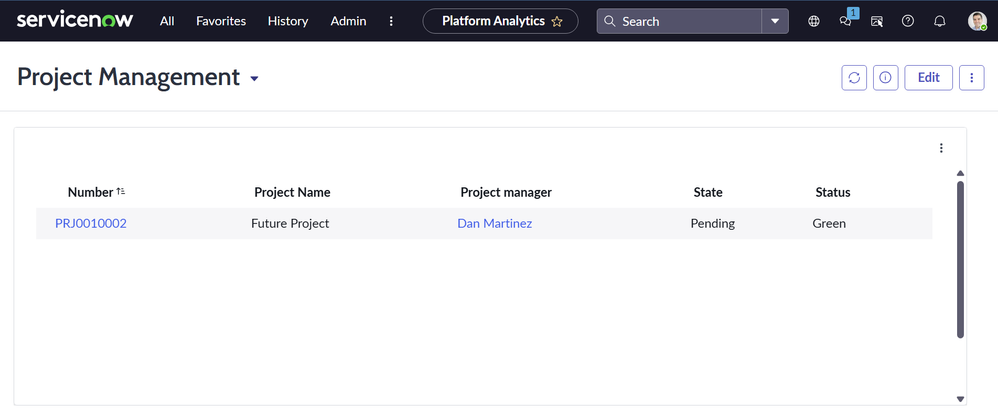The width and height of the screenshot is (998, 414).
Task: Click the Future Project cell
Action: [x=290, y=224]
